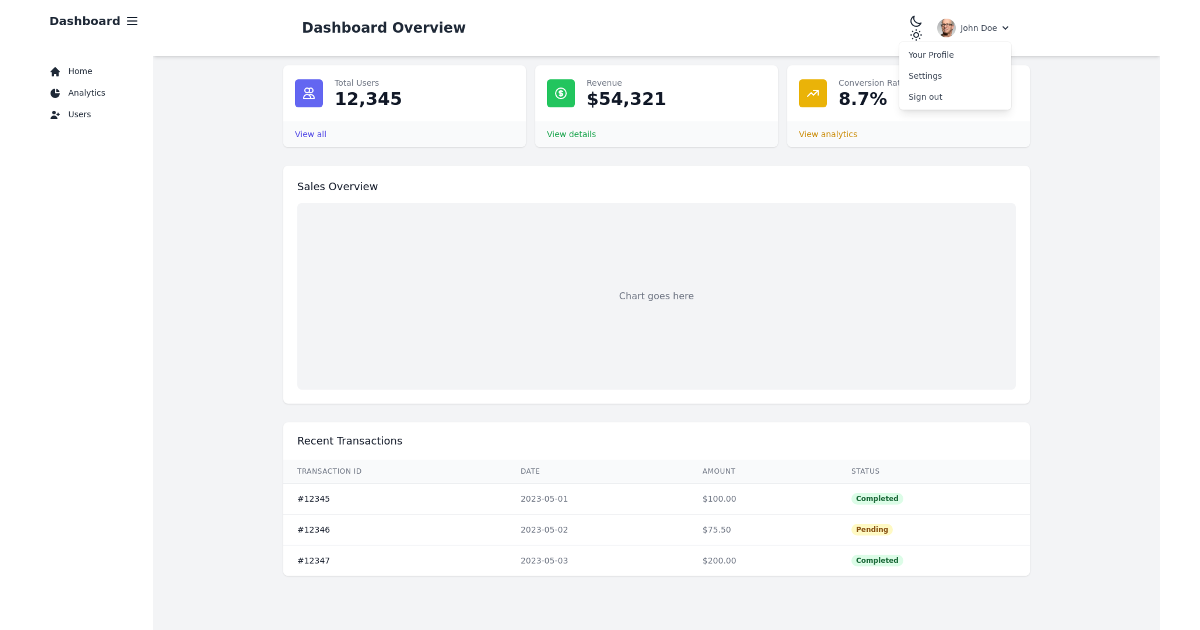The image size is (1200, 630).
Task: Switch to light mode via the sun toggle
Action: coord(916,36)
